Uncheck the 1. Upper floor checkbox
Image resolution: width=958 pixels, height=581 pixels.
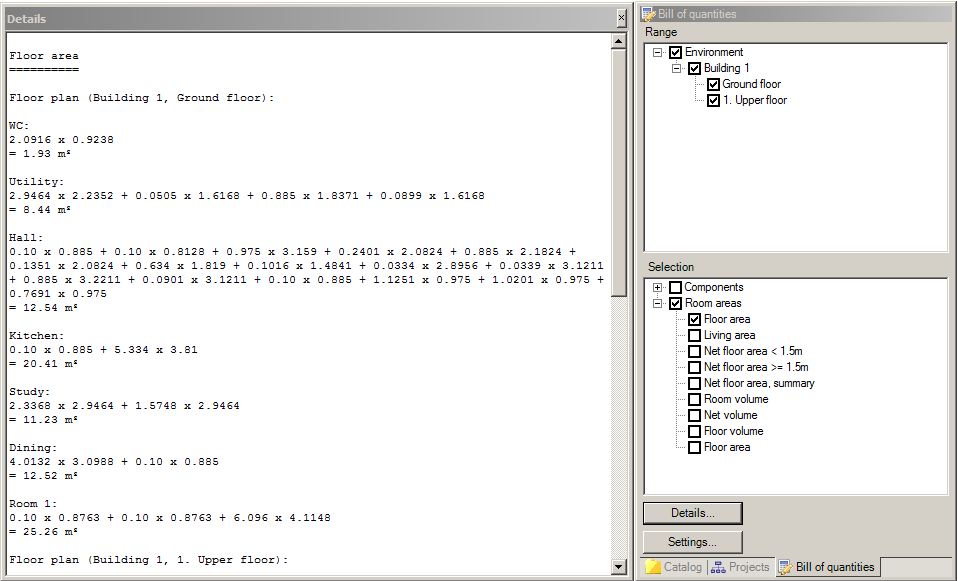tap(713, 101)
